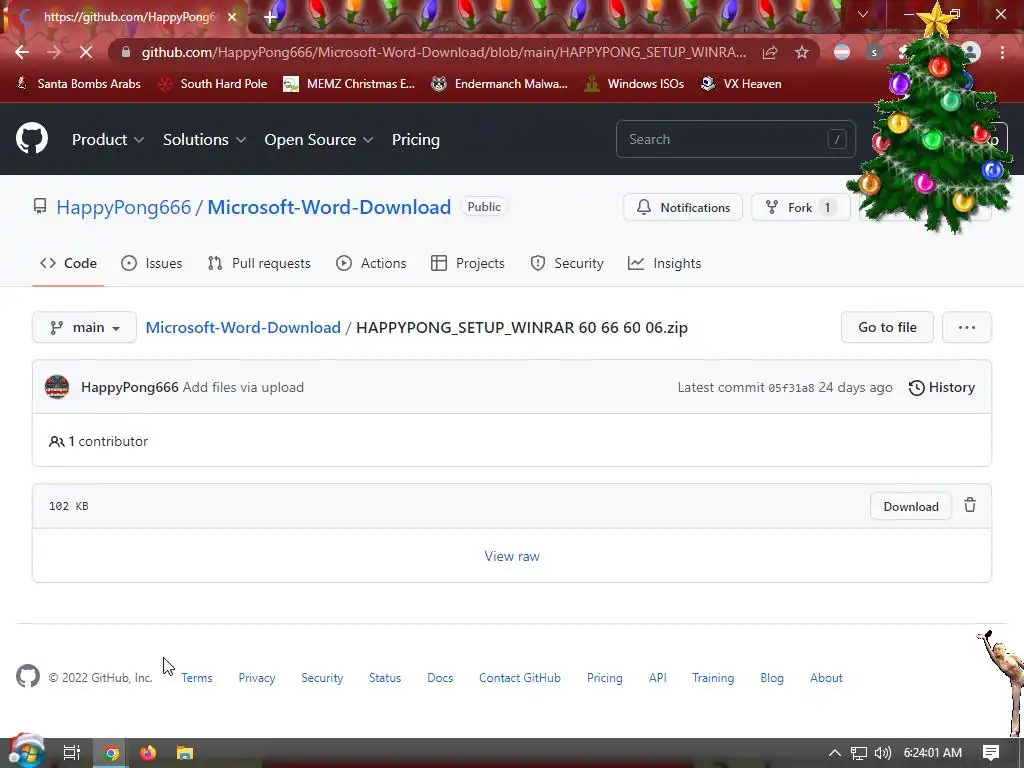Open South Hard Pole bookmark
Image resolution: width=1024 pixels, height=768 pixels.
pyautogui.click(x=213, y=84)
